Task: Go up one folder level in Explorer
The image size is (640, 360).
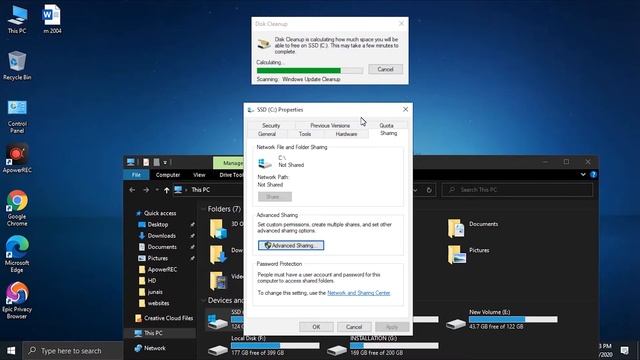Action: (x=167, y=190)
